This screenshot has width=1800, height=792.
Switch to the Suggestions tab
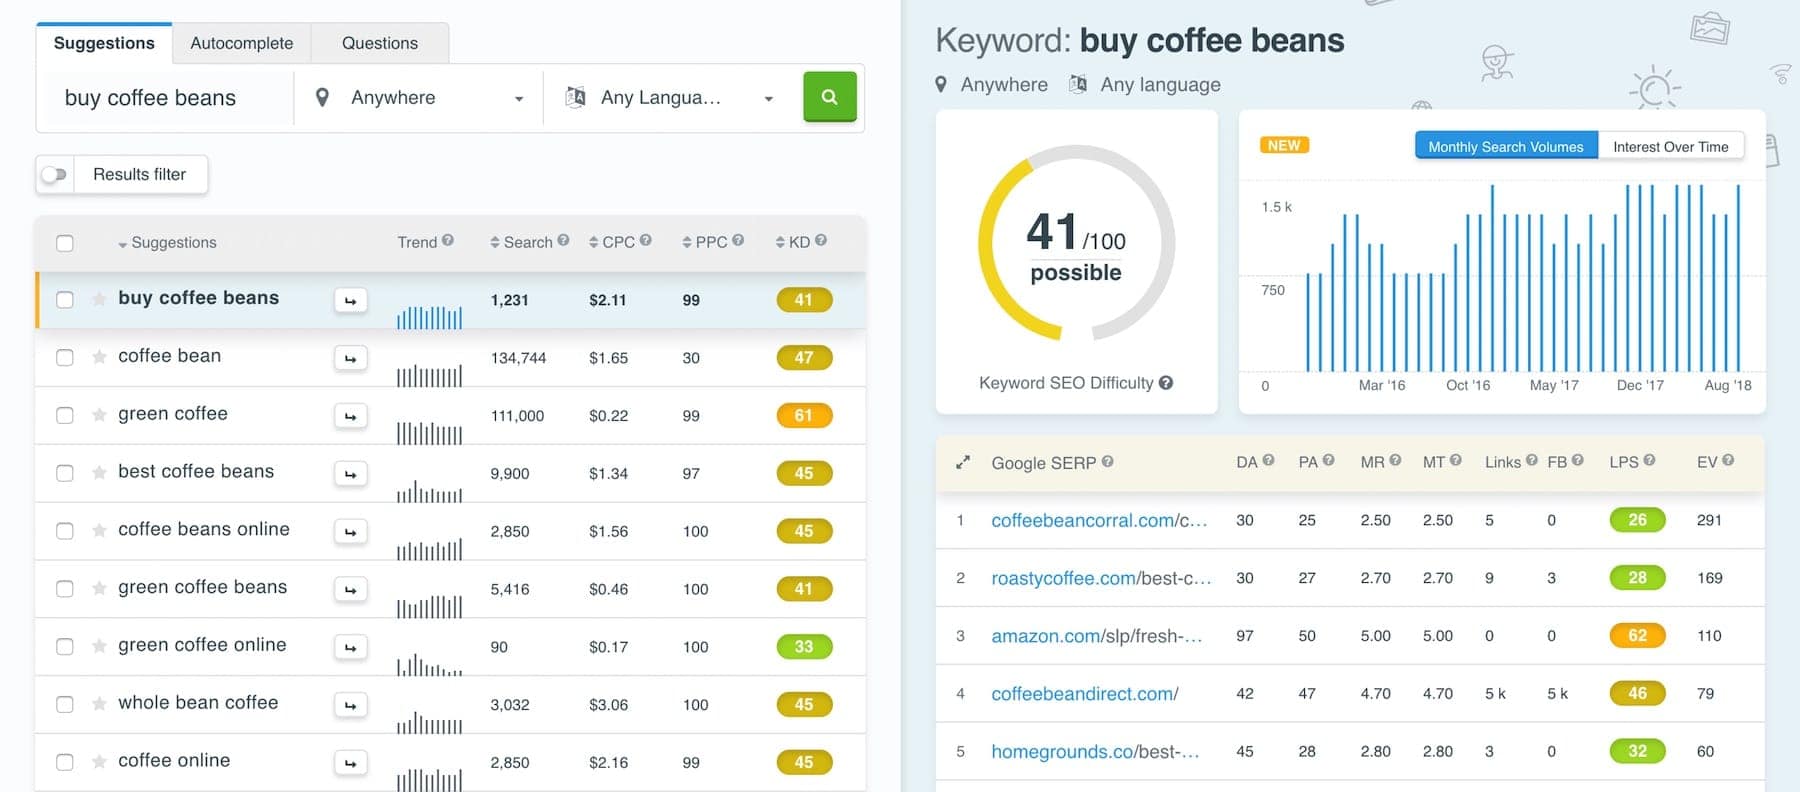pos(104,43)
